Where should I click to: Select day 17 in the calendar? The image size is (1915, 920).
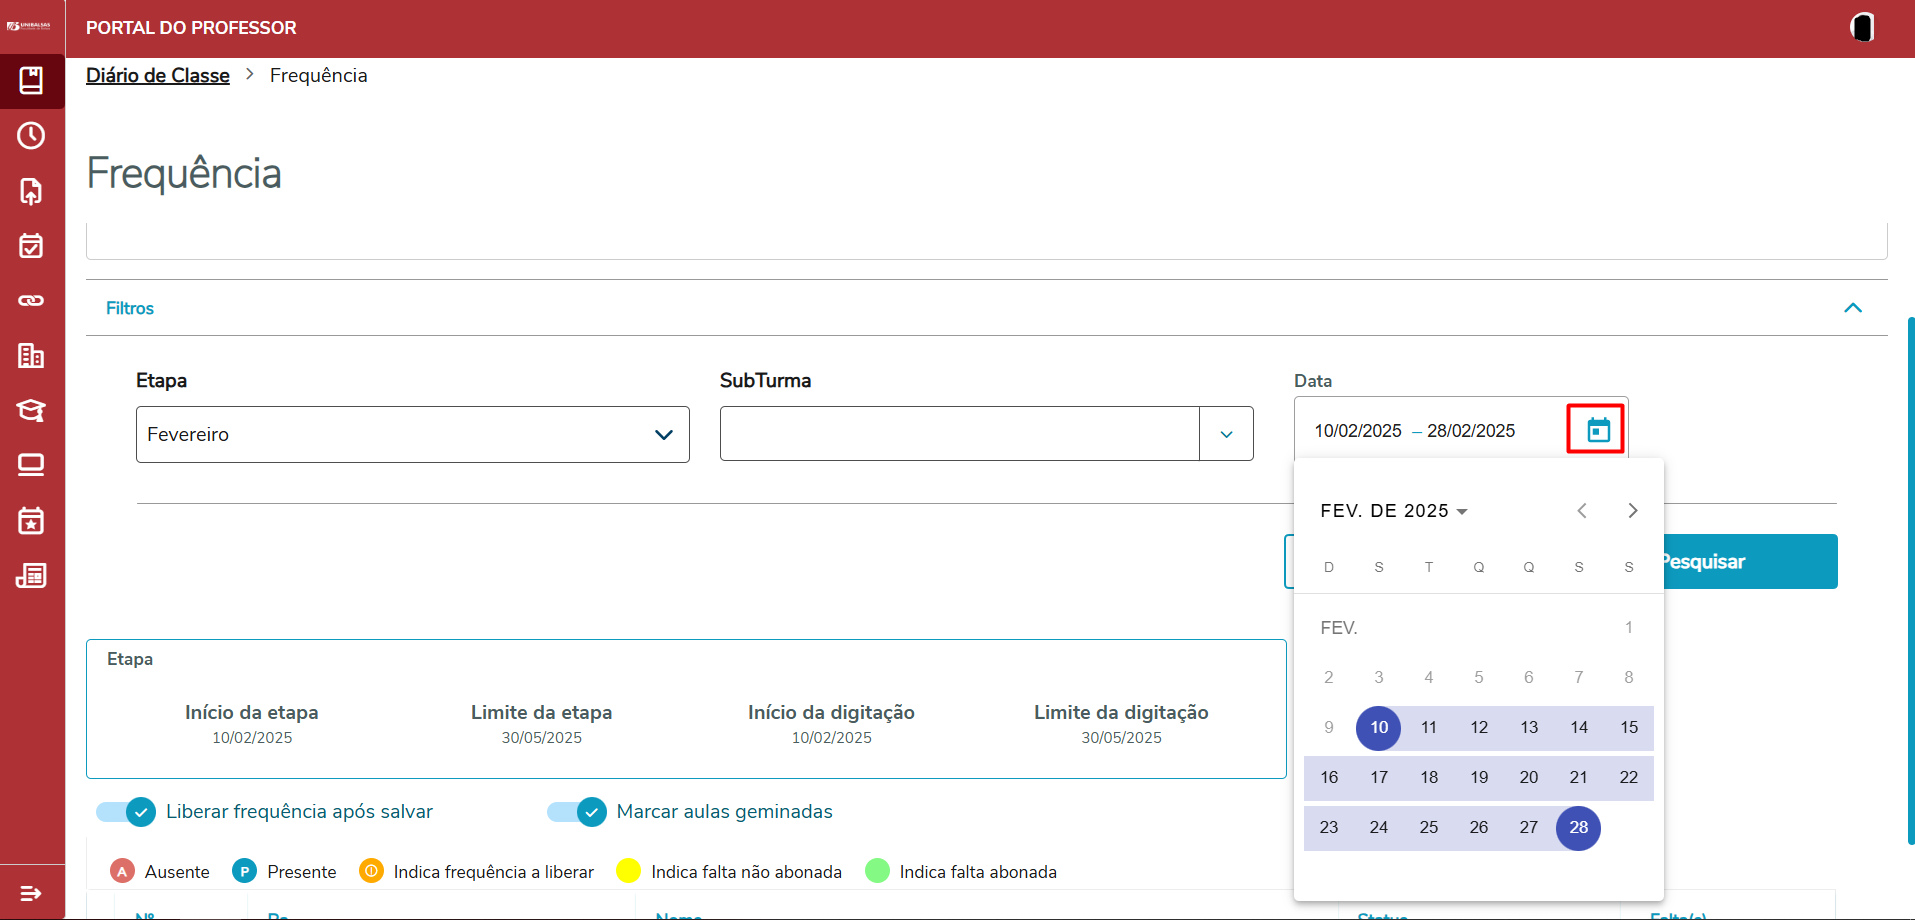coord(1379,777)
